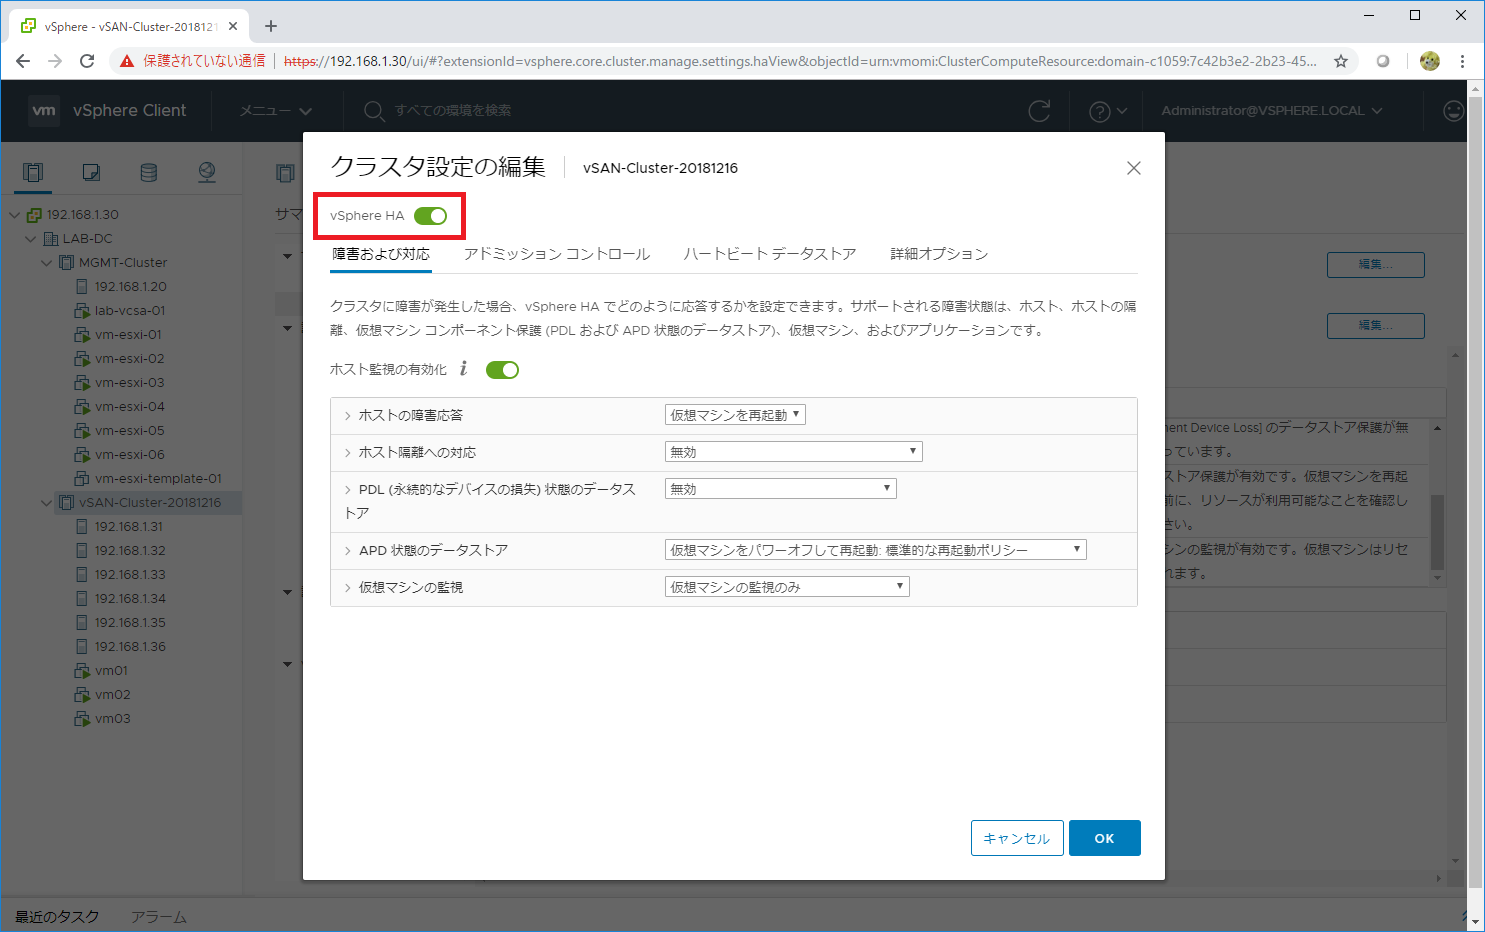Viewport: 1485px width, 932px height.
Task: Switch to the Admission Control tab
Action: pos(556,254)
